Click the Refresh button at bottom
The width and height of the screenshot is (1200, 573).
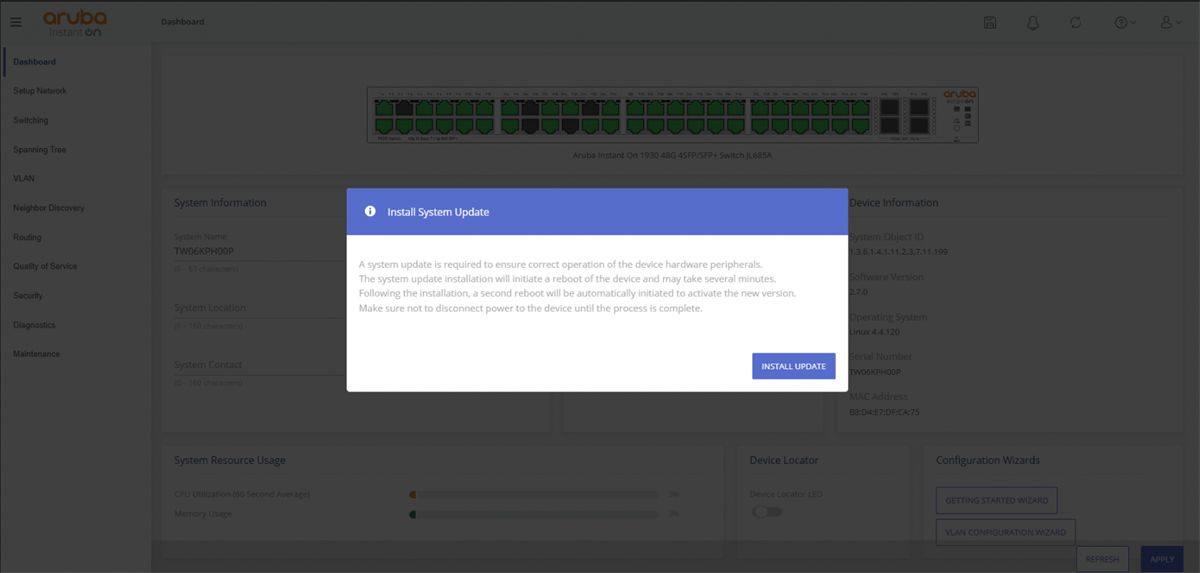(1103, 559)
